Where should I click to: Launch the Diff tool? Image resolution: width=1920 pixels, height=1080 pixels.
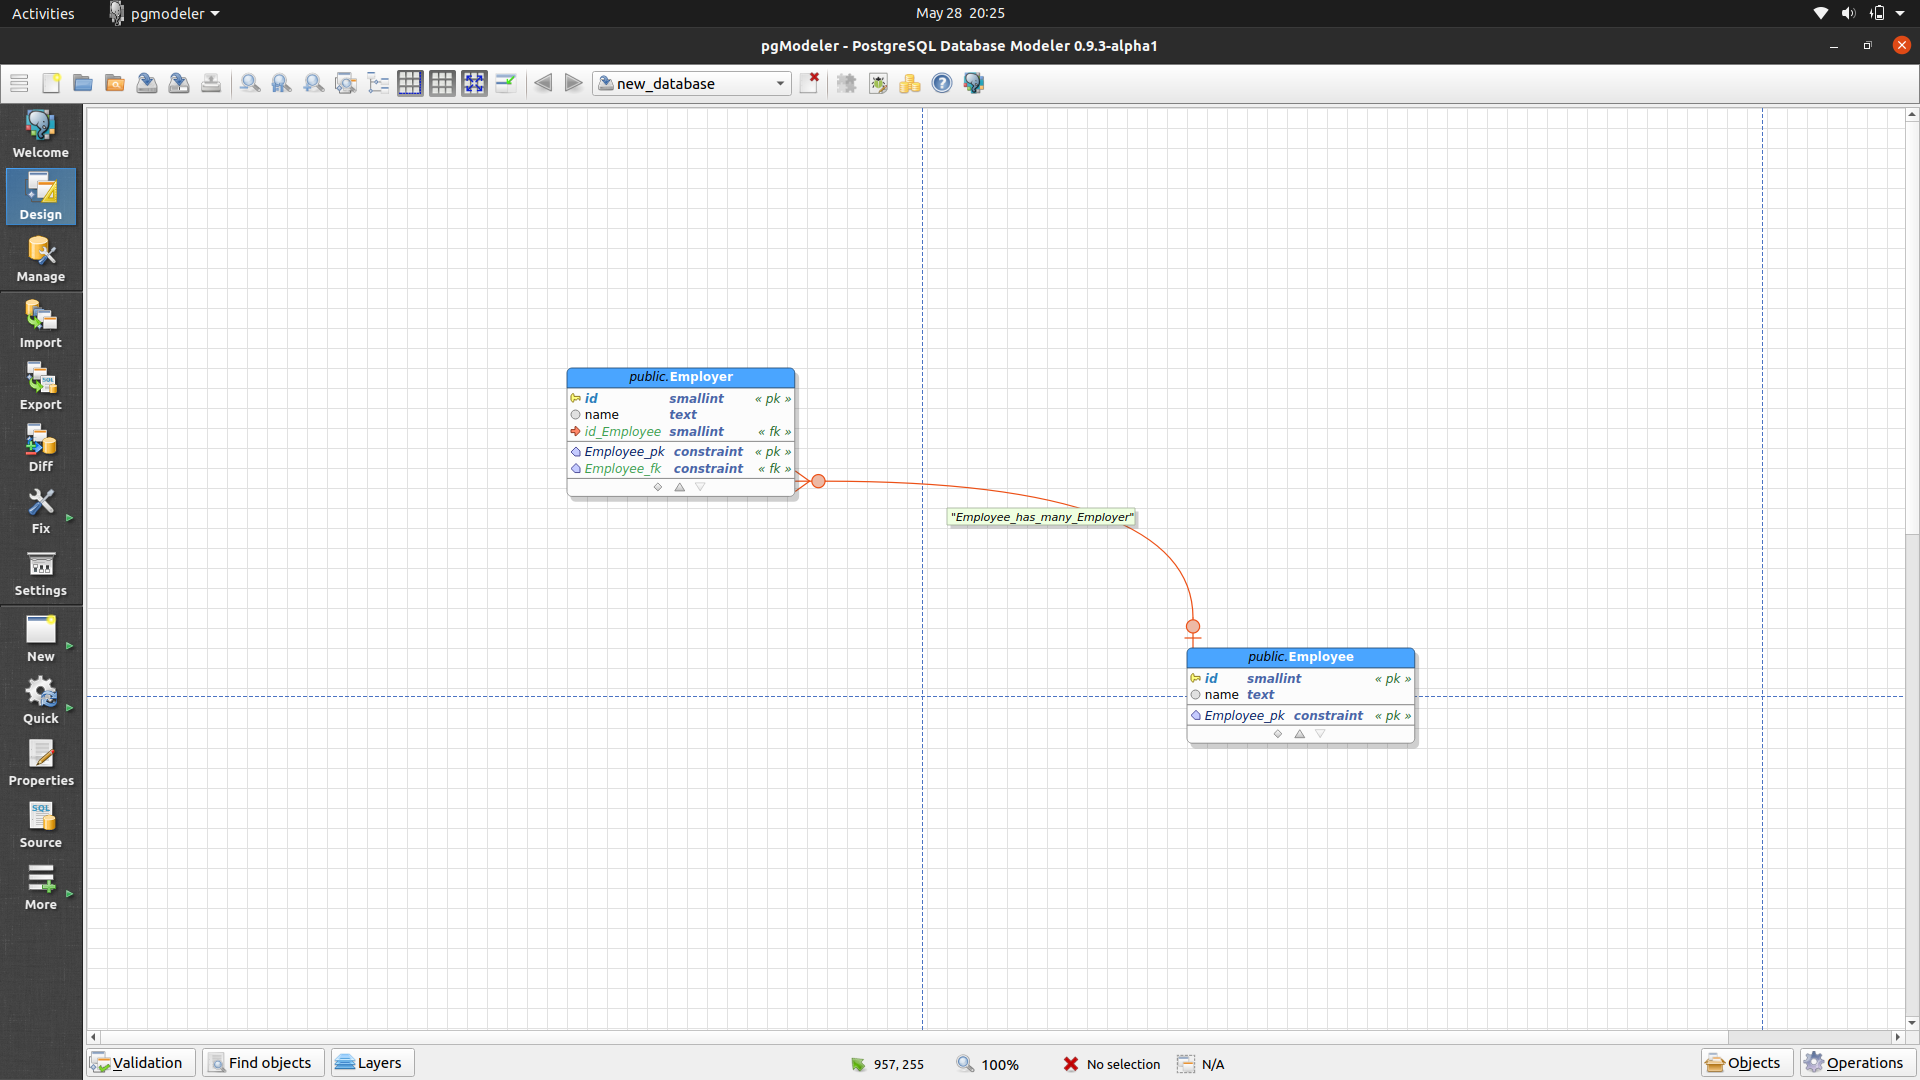pyautogui.click(x=40, y=449)
